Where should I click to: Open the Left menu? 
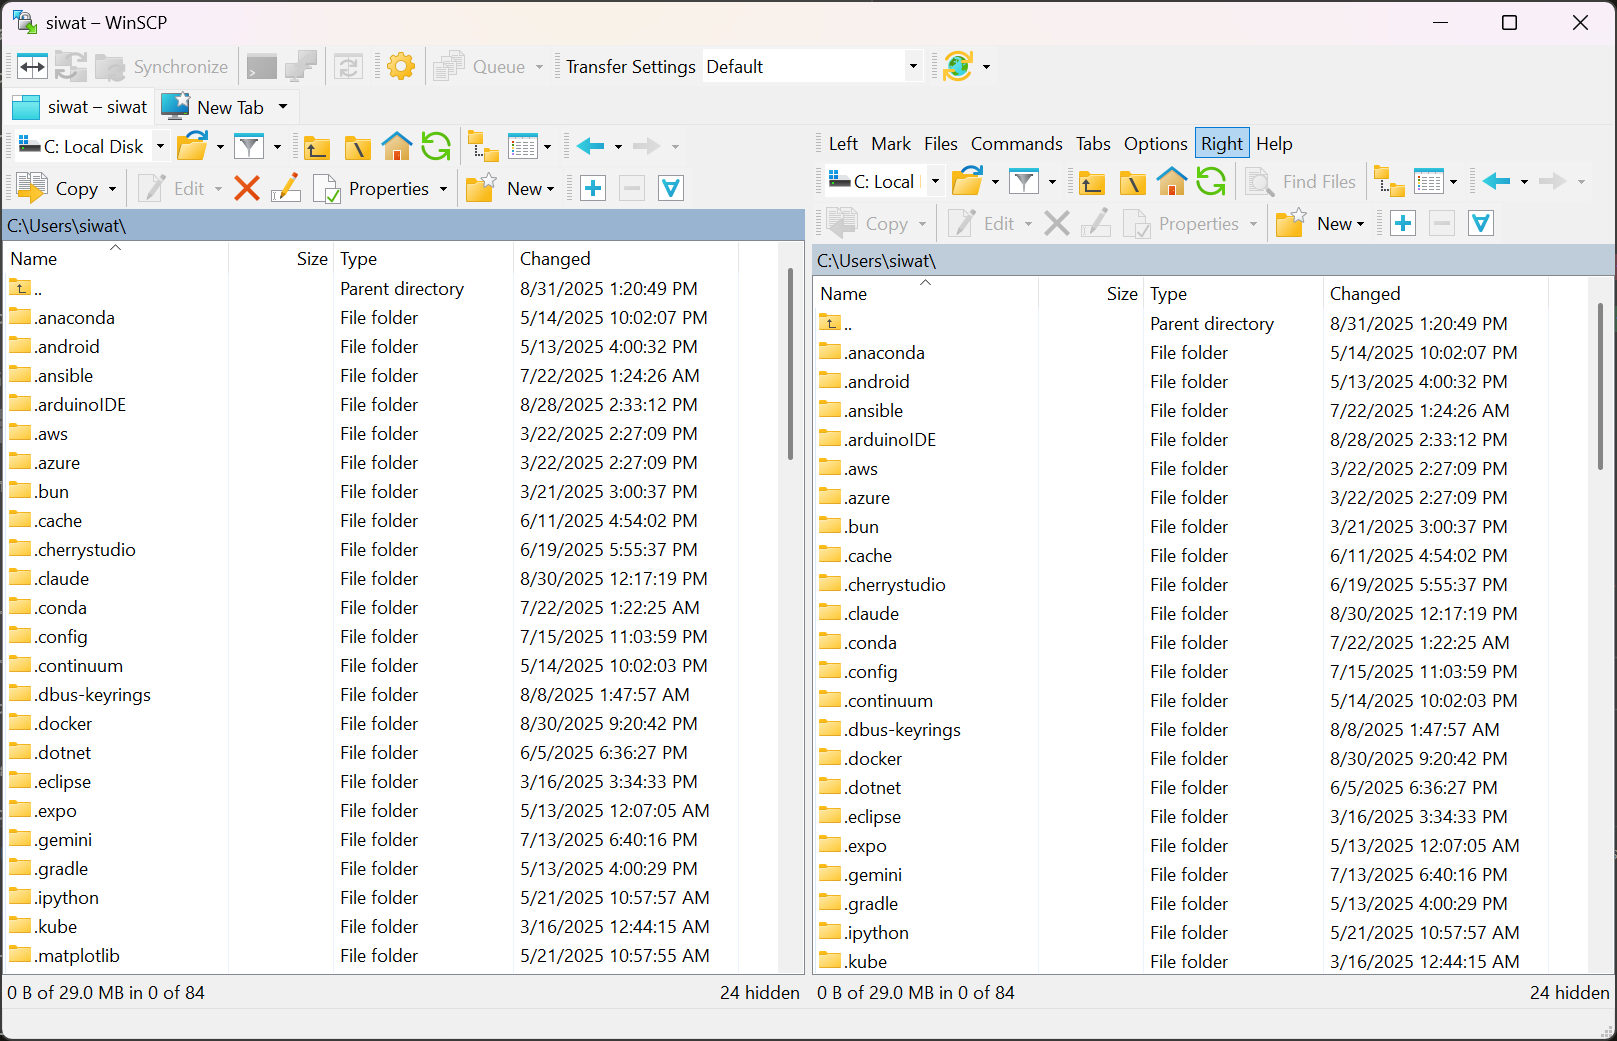(x=843, y=144)
